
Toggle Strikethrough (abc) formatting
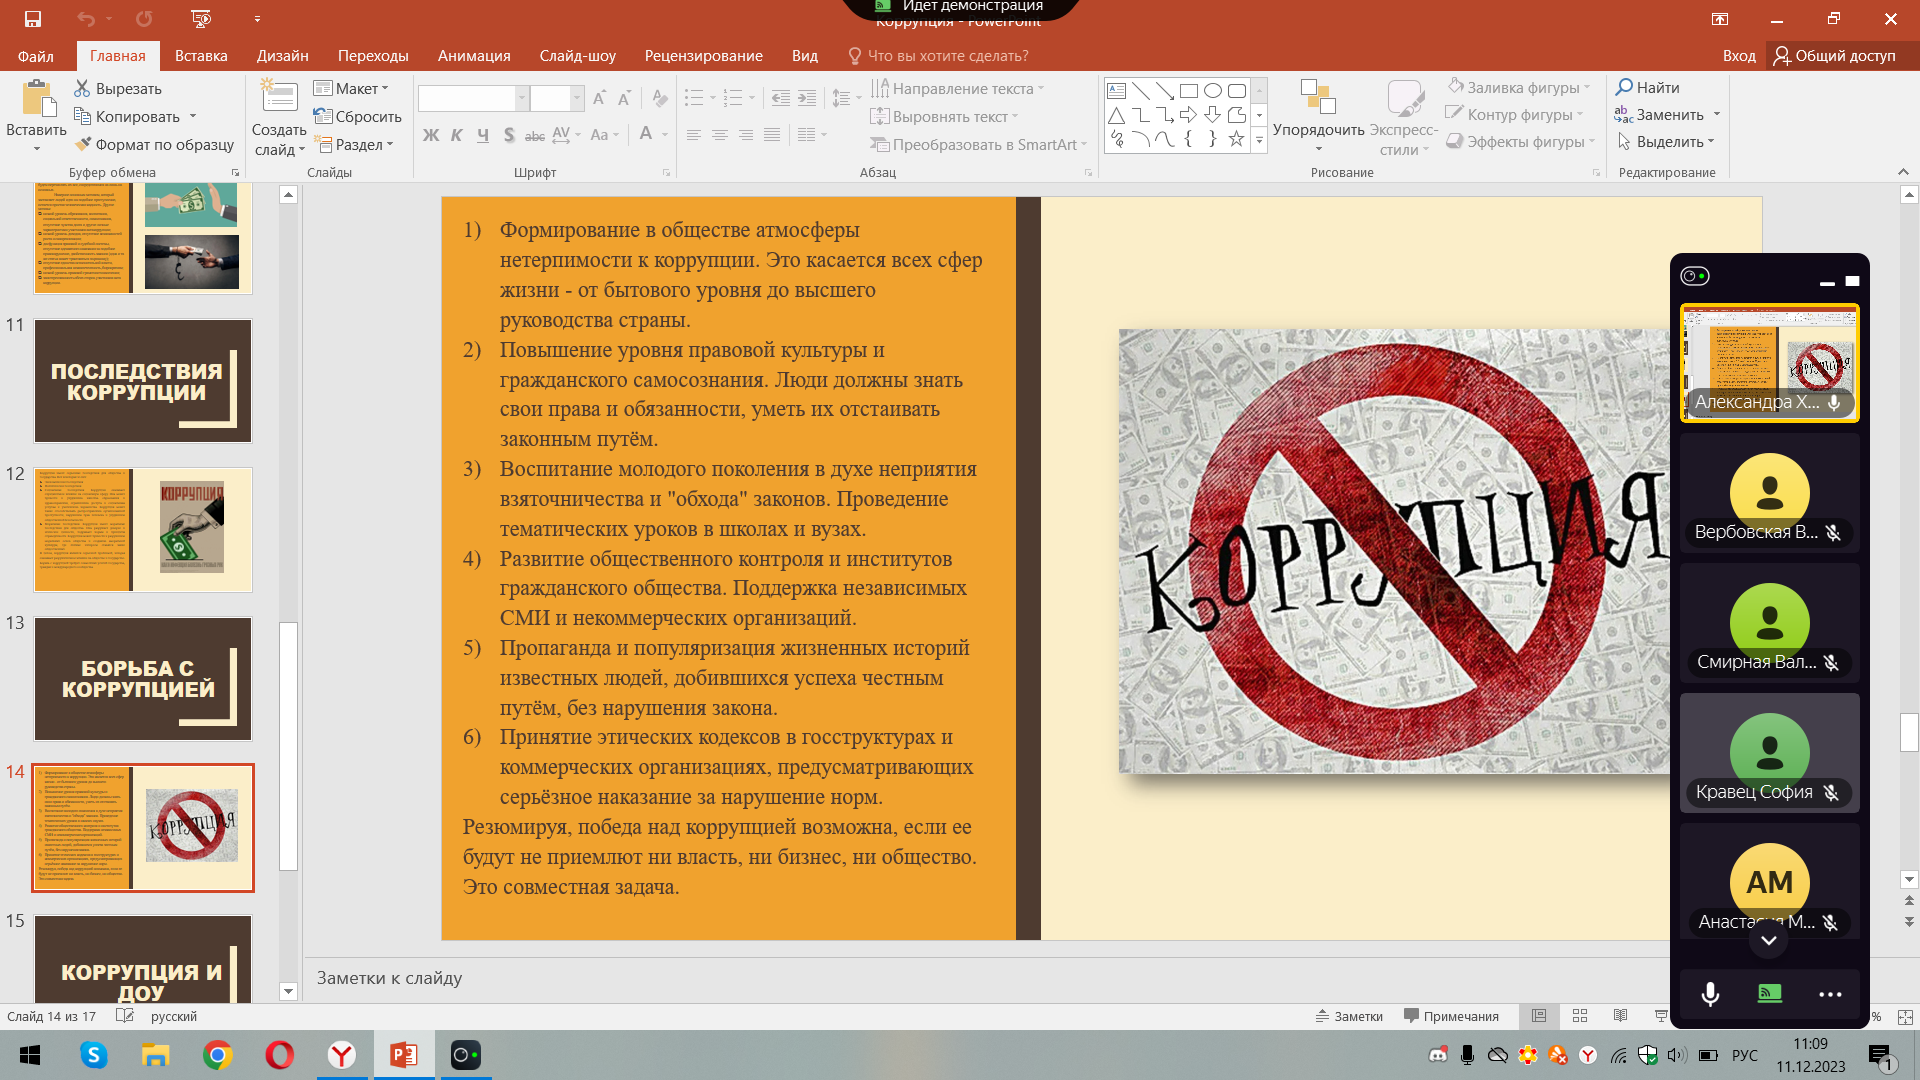click(x=535, y=135)
